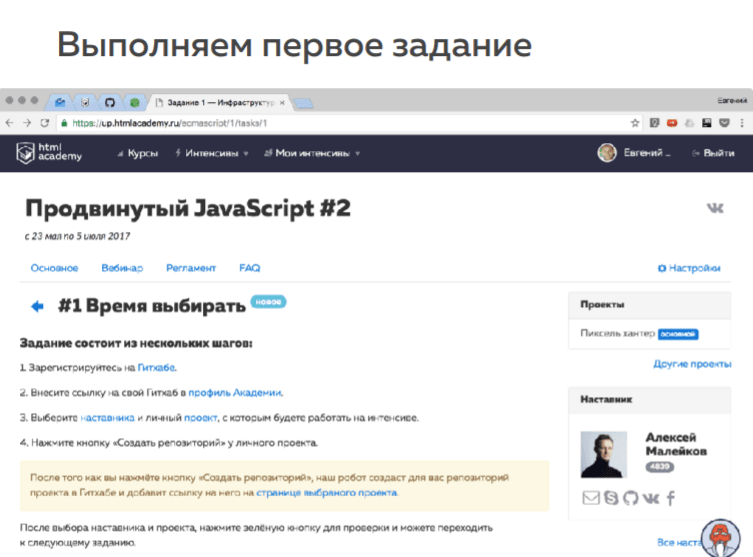
Task: Share via the VK icon near title
Action: pos(715,208)
